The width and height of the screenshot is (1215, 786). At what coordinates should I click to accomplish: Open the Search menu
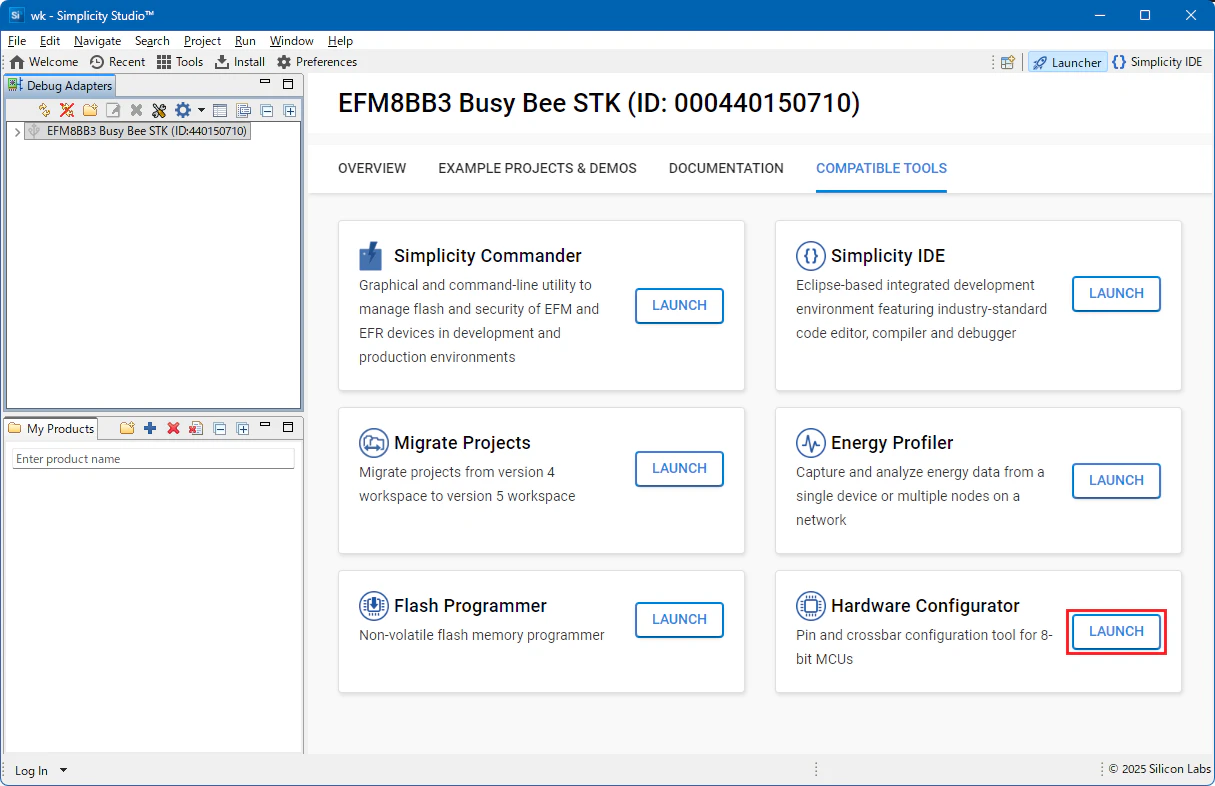point(152,41)
